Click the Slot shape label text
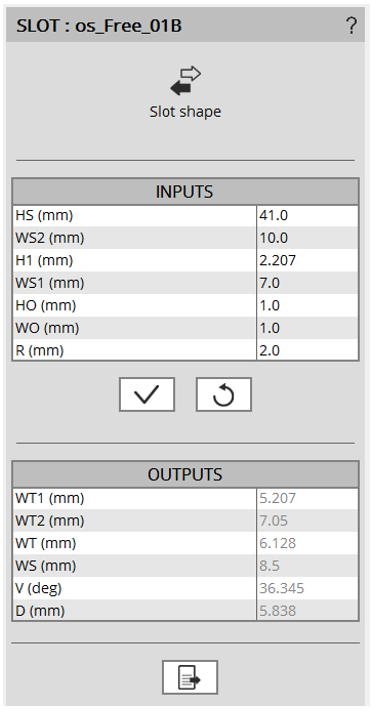379x714 pixels. [185, 112]
